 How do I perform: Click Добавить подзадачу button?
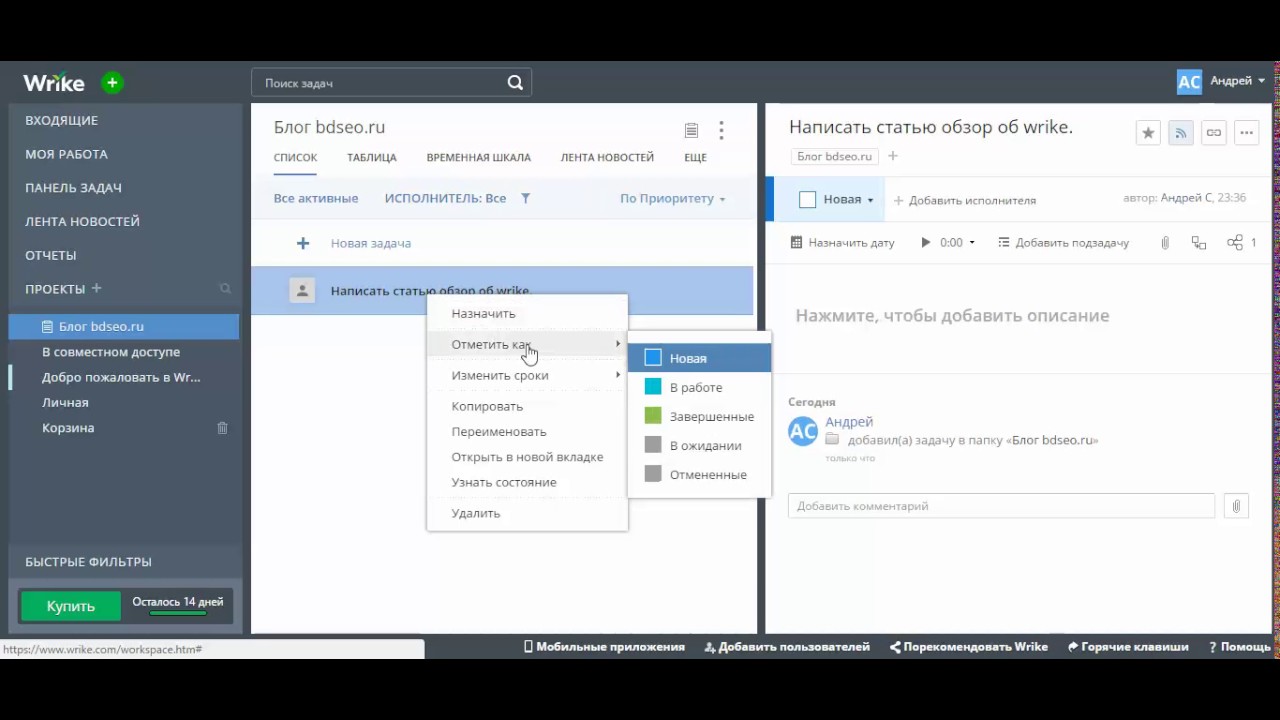point(1063,243)
